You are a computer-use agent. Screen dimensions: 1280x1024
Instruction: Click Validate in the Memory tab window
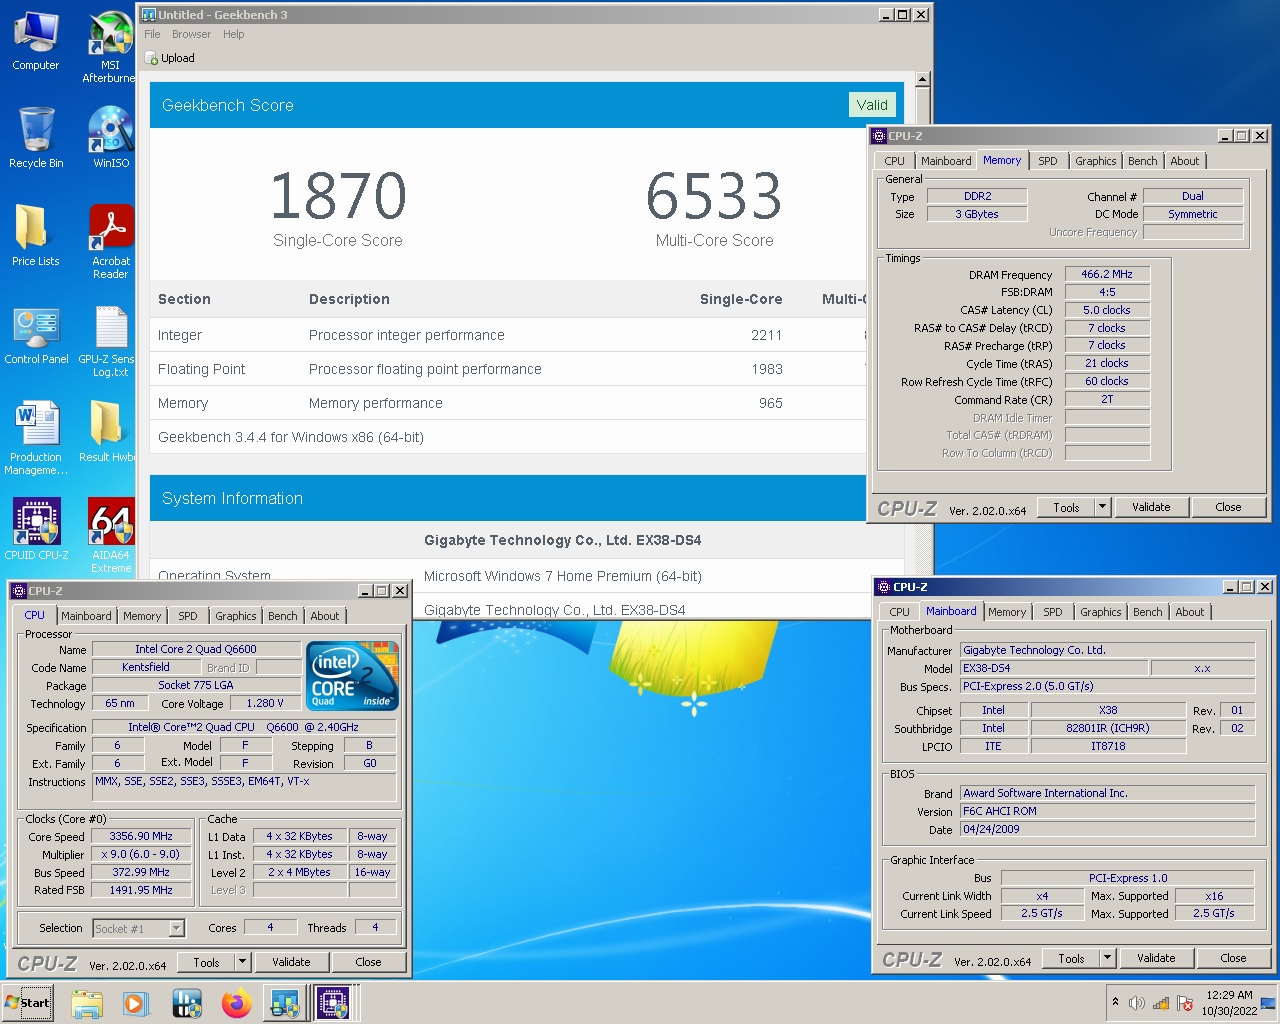[x=1151, y=507]
